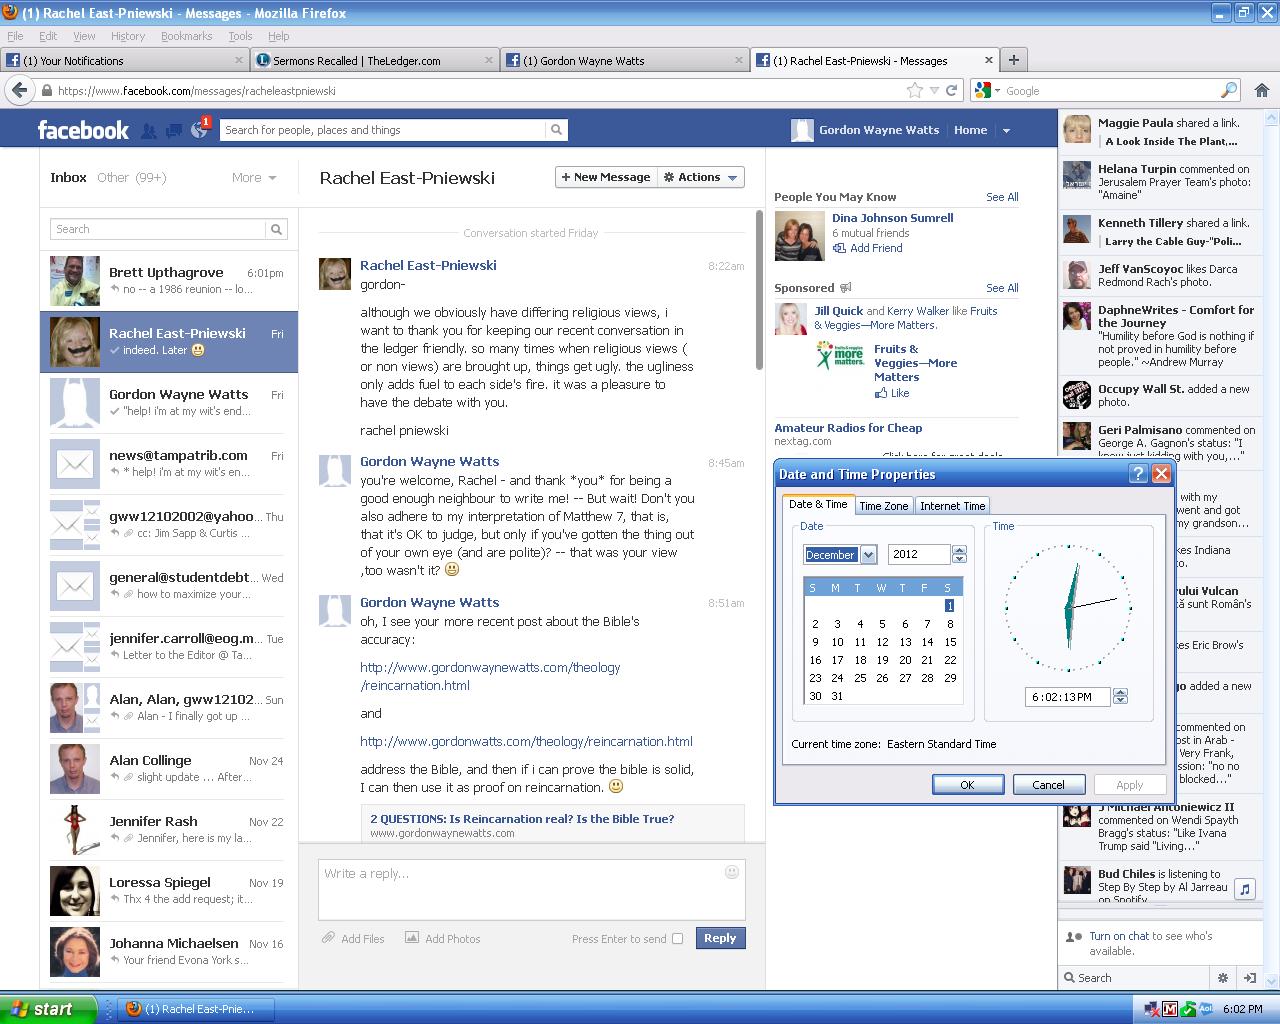Viewport: 1280px width, 1024px height.
Task: Open the account menu arrow beside Home
Action: tap(1006, 130)
